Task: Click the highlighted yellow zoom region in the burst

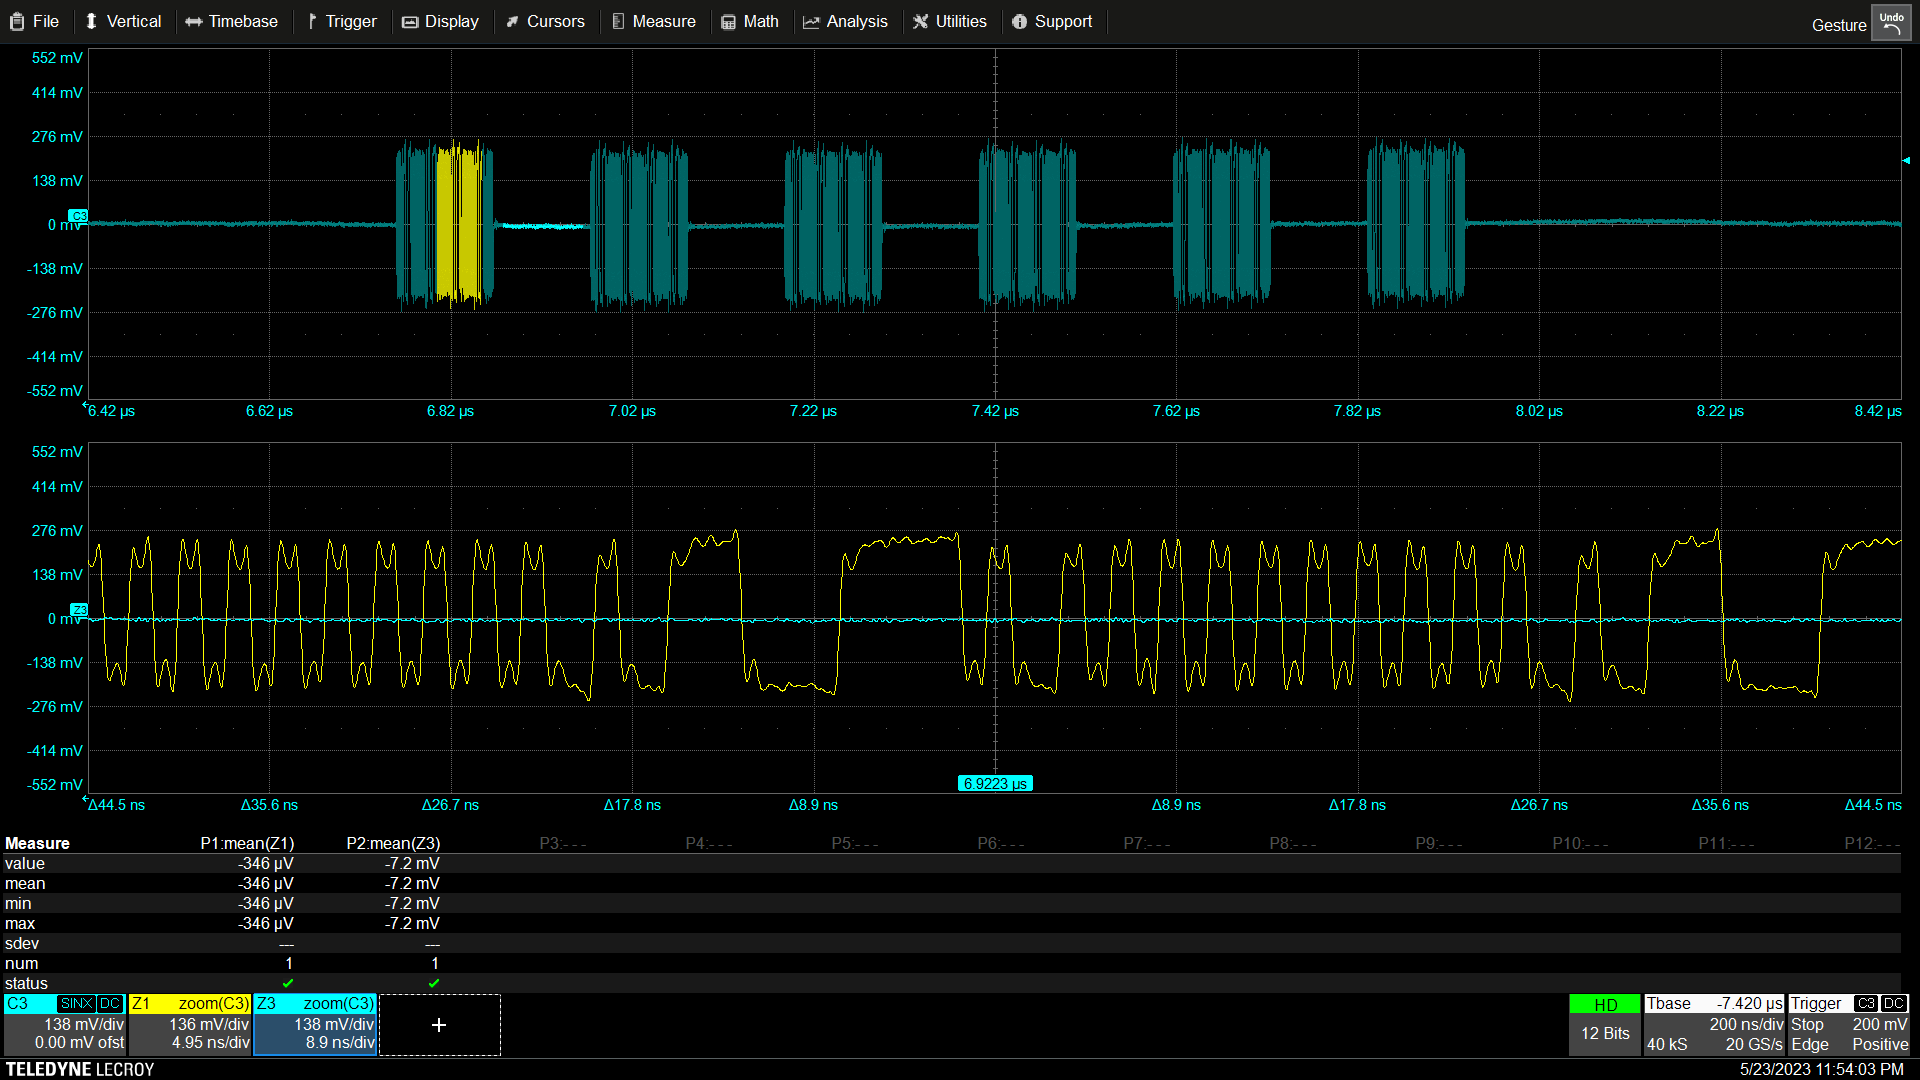Action: pos(459,223)
